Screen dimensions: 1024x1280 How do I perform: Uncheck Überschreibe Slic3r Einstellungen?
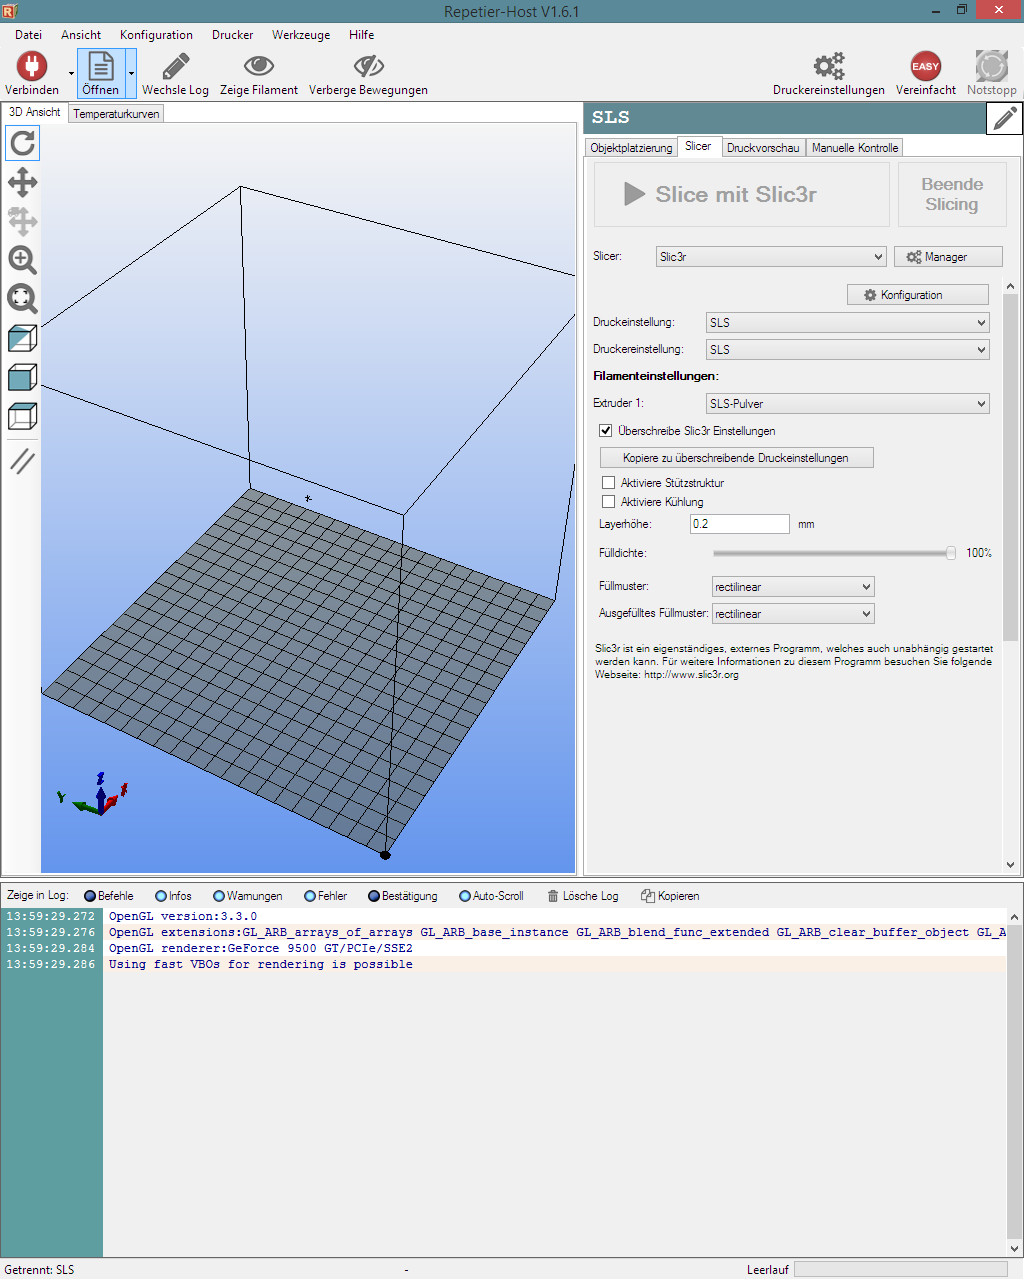pyautogui.click(x=606, y=431)
